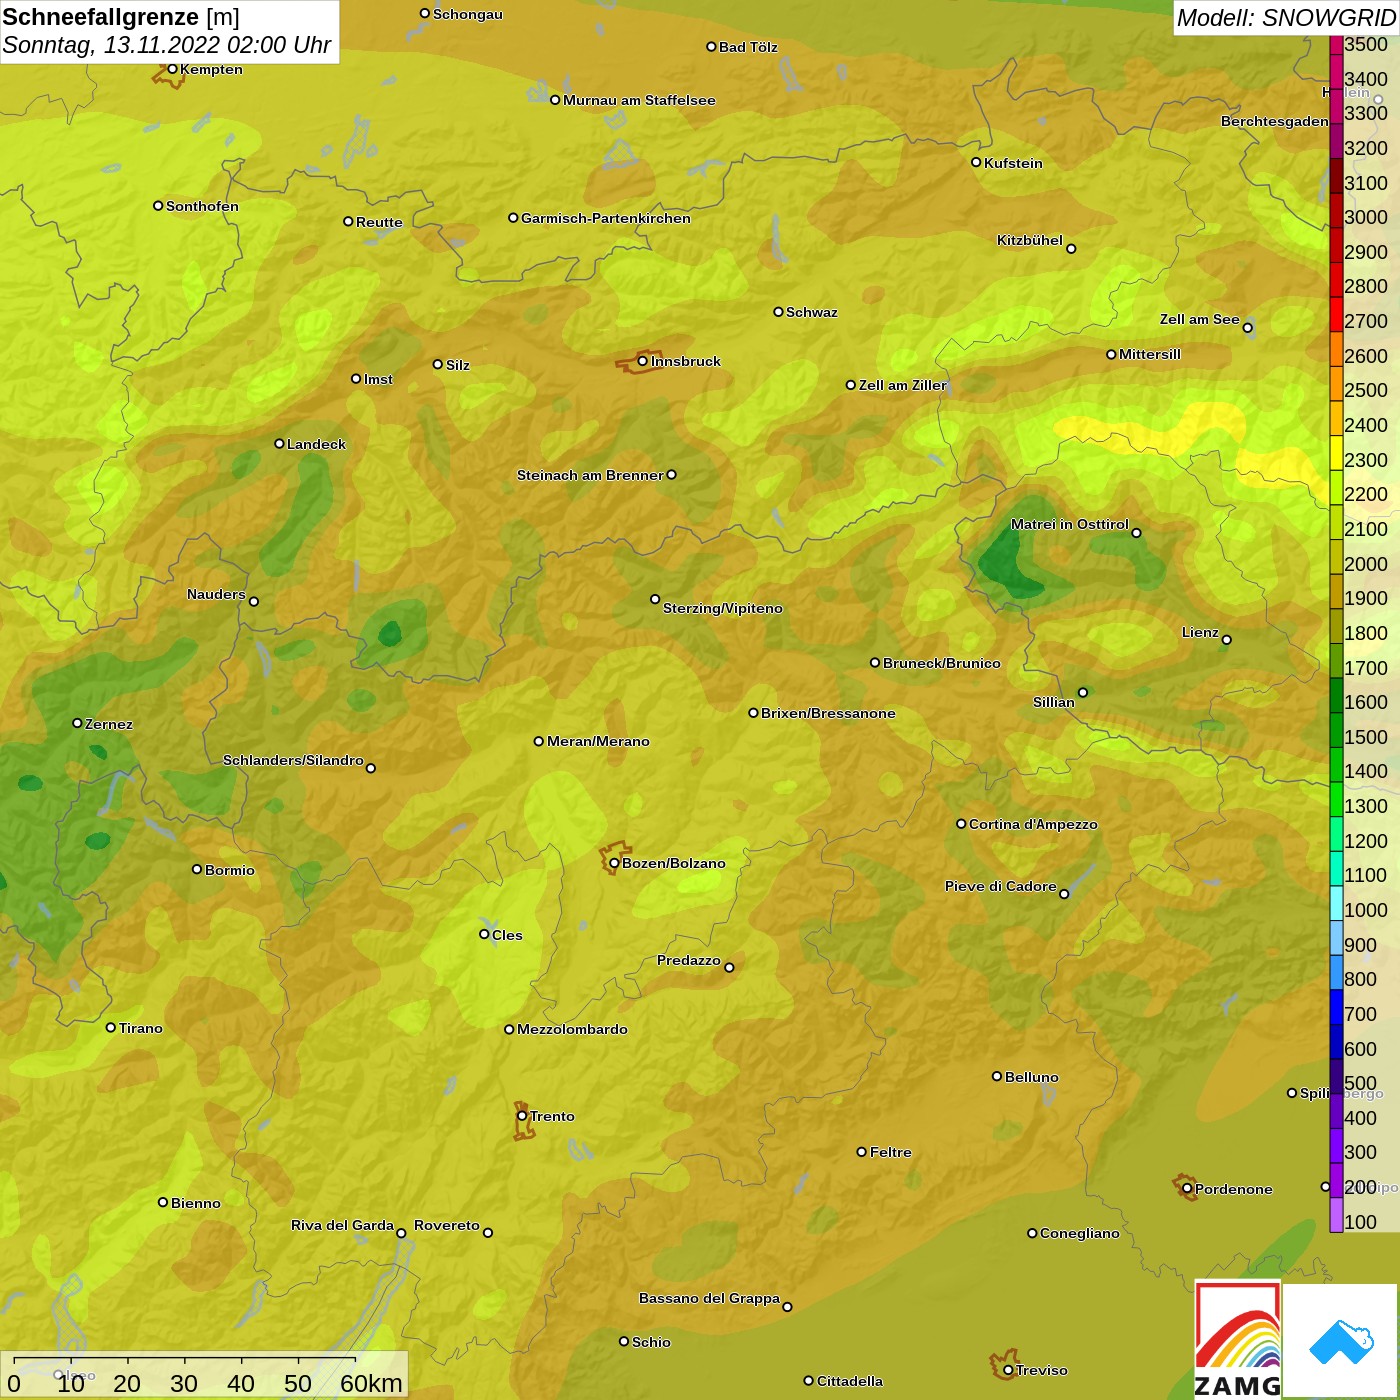Click the '100' legend value
The width and height of the screenshot is (1400, 1400).
click(x=1360, y=1222)
